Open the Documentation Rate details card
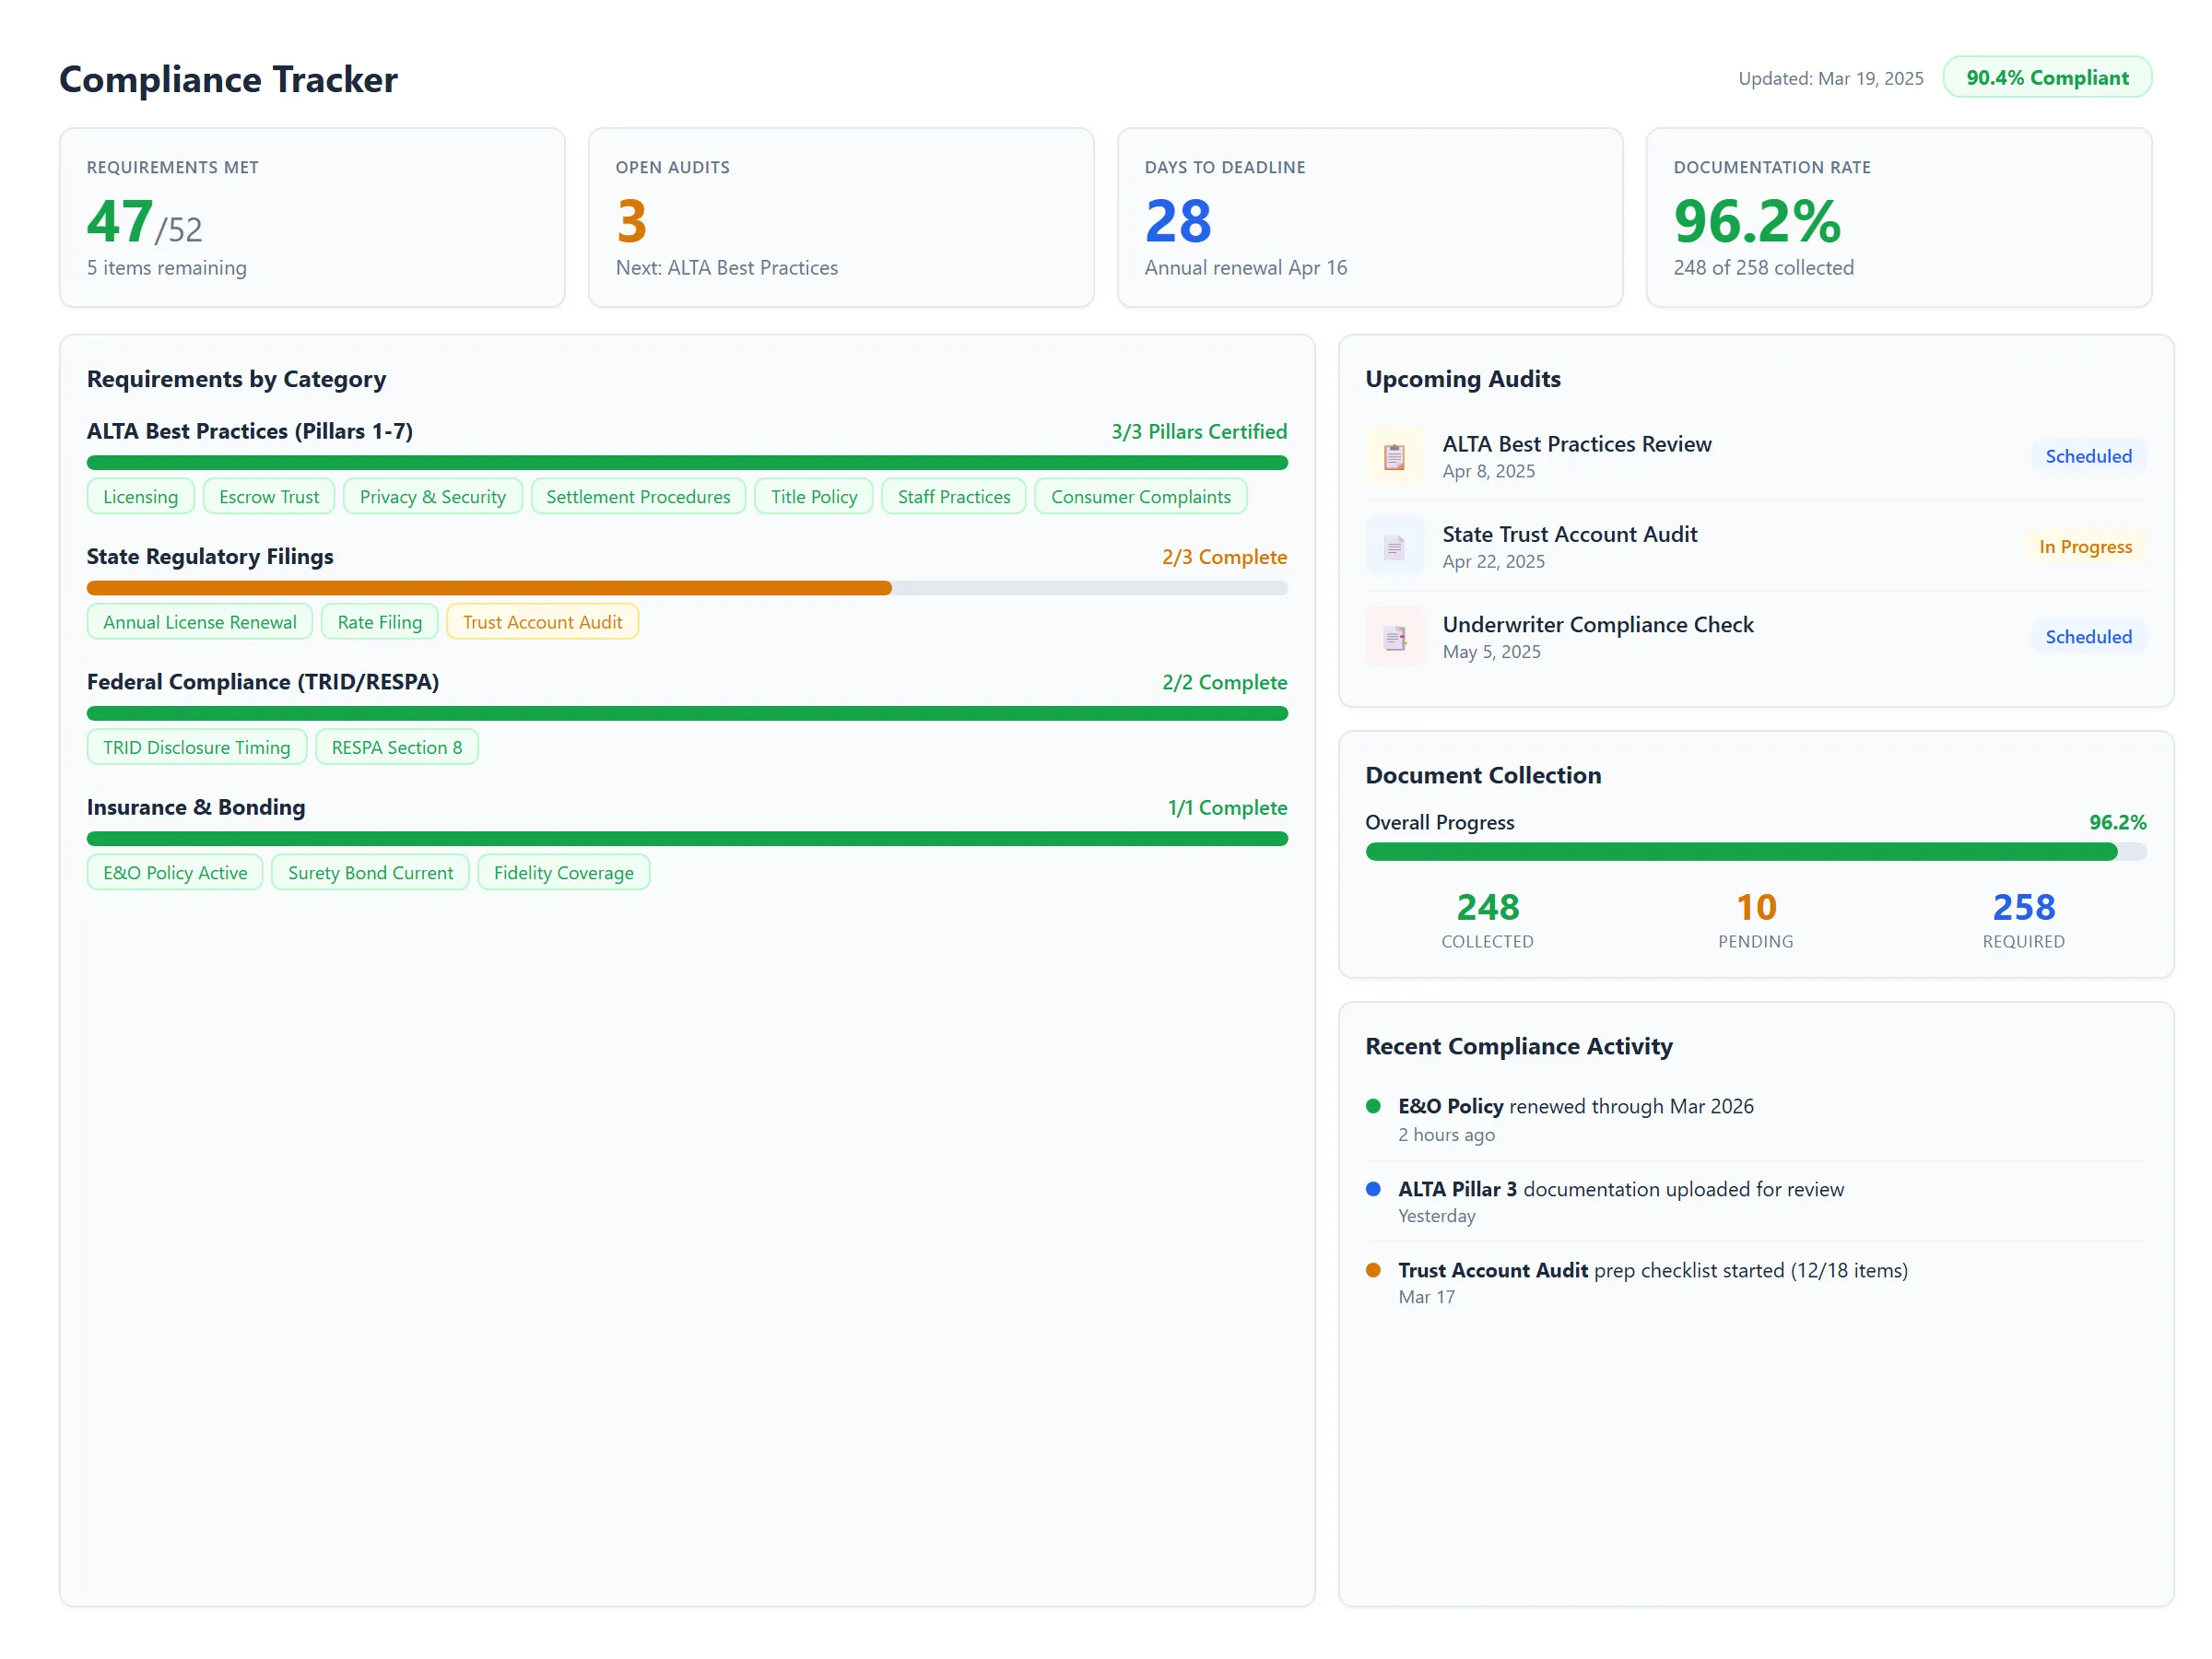Viewport: 2212px width, 1659px height. [x=1898, y=217]
